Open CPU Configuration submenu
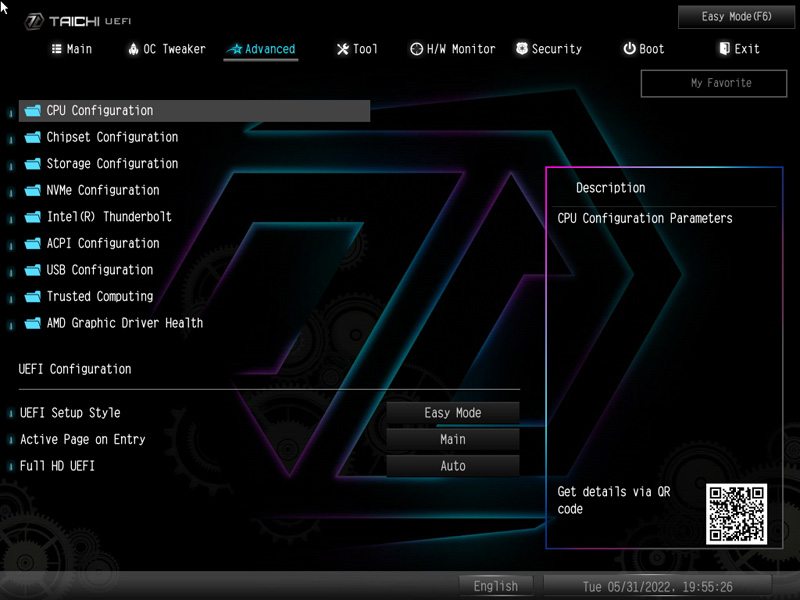The height and width of the screenshot is (600, 800). pos(194,111)
